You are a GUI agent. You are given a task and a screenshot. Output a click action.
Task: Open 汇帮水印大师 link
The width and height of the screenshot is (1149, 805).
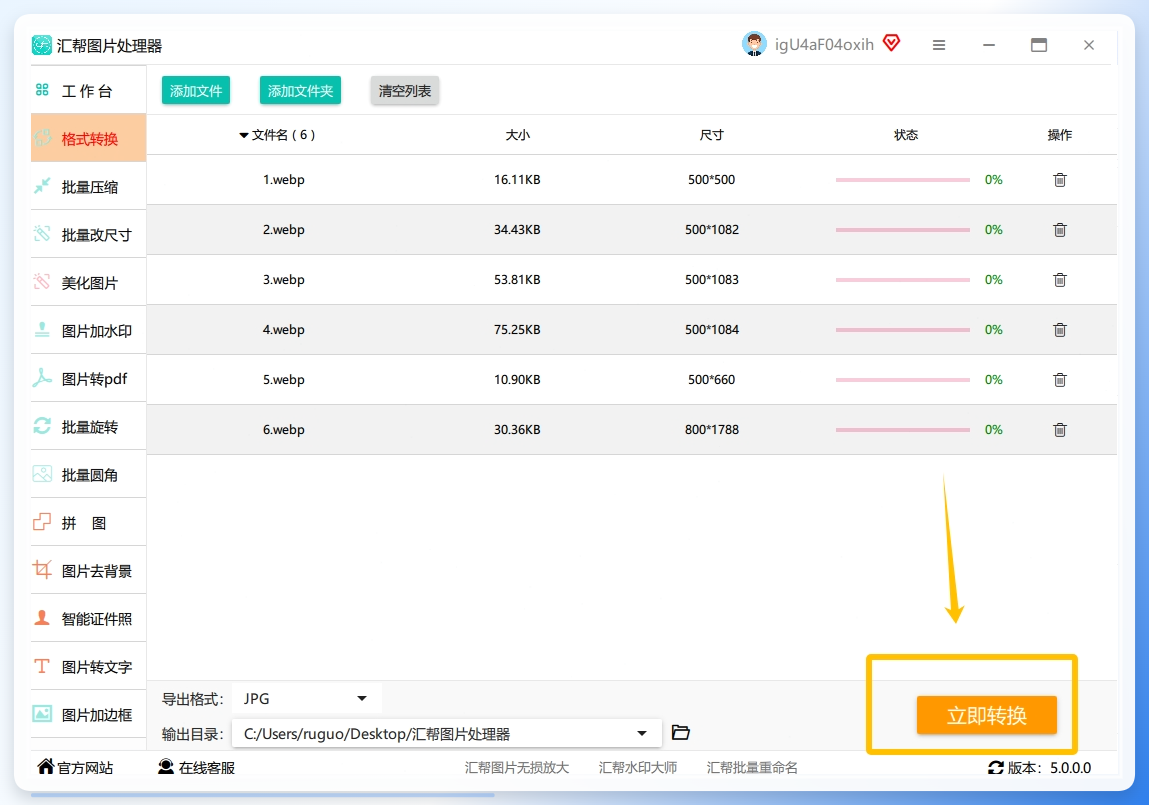[x=638, y=767]
